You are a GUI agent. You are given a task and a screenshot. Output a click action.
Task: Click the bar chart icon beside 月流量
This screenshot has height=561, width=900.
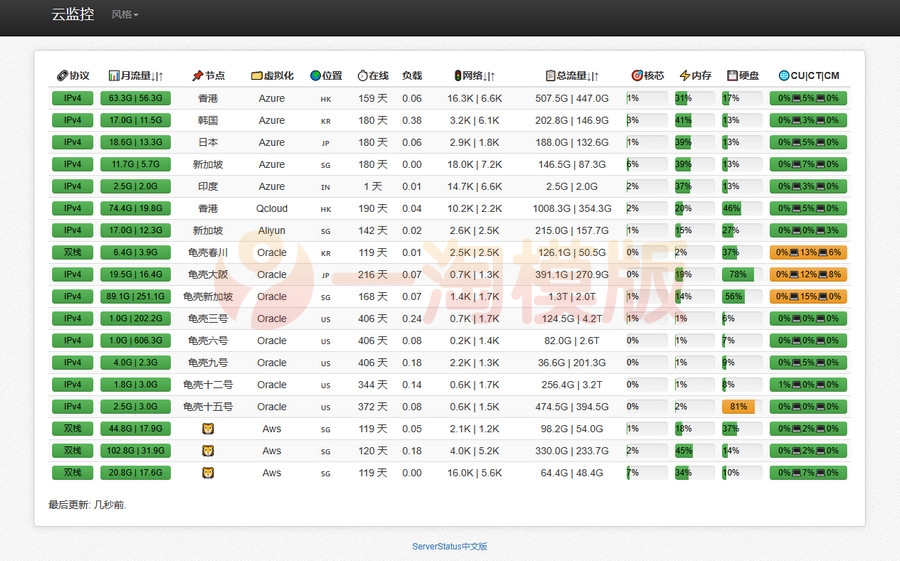click(114, 75)
